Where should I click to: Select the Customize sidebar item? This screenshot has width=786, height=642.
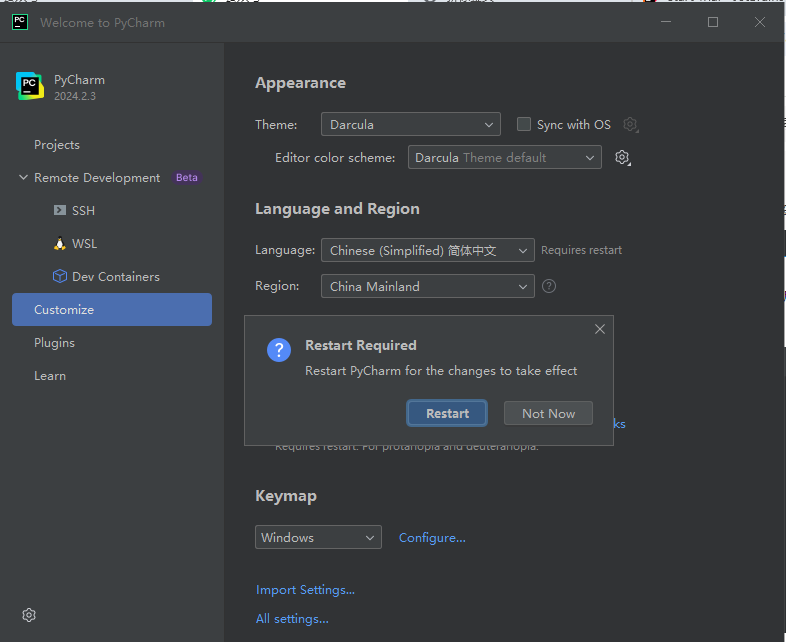pyautogui.click(x=112, y=310)
